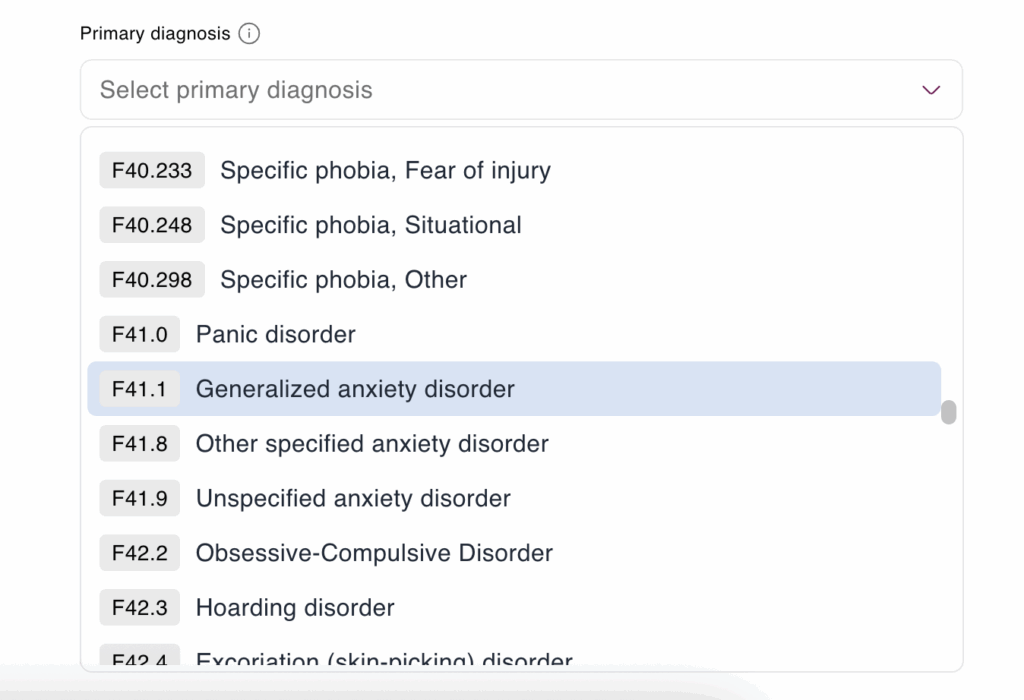Click the diagnosis list scrollbar thumb
Image resolution: width=1024 pixels, height=700 pixels.
(x=948, y=412)
